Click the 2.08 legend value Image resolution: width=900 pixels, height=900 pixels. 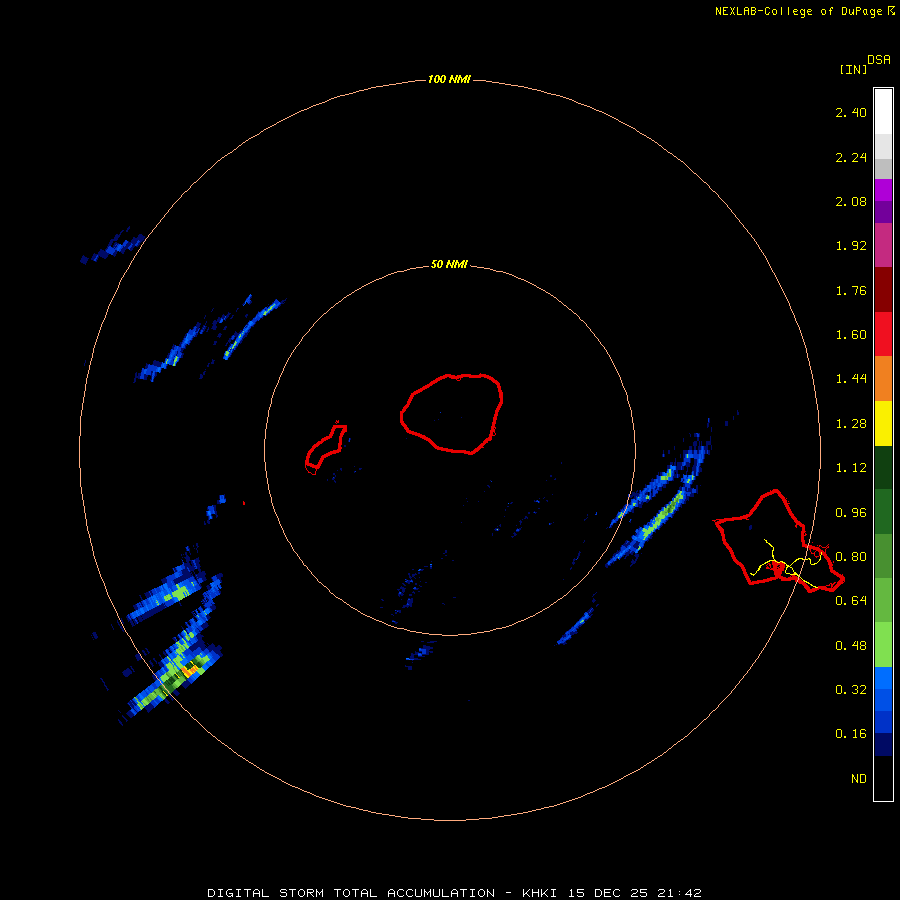coord(851,201)
